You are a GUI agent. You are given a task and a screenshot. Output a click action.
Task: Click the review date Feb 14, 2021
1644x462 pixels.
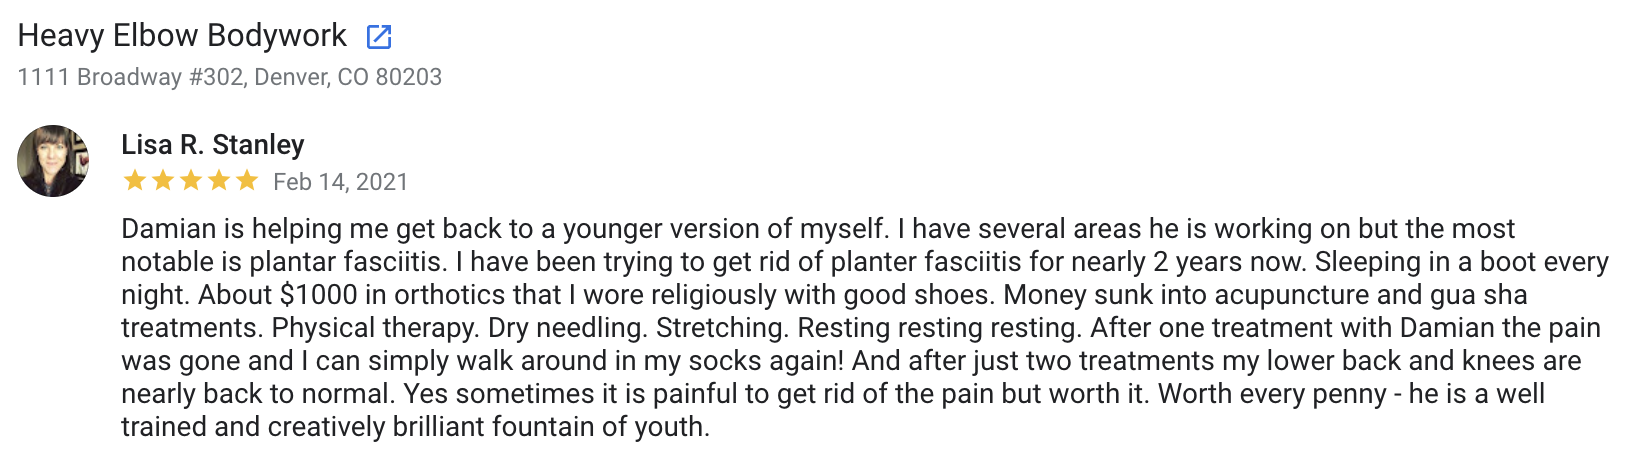[341, 182]
